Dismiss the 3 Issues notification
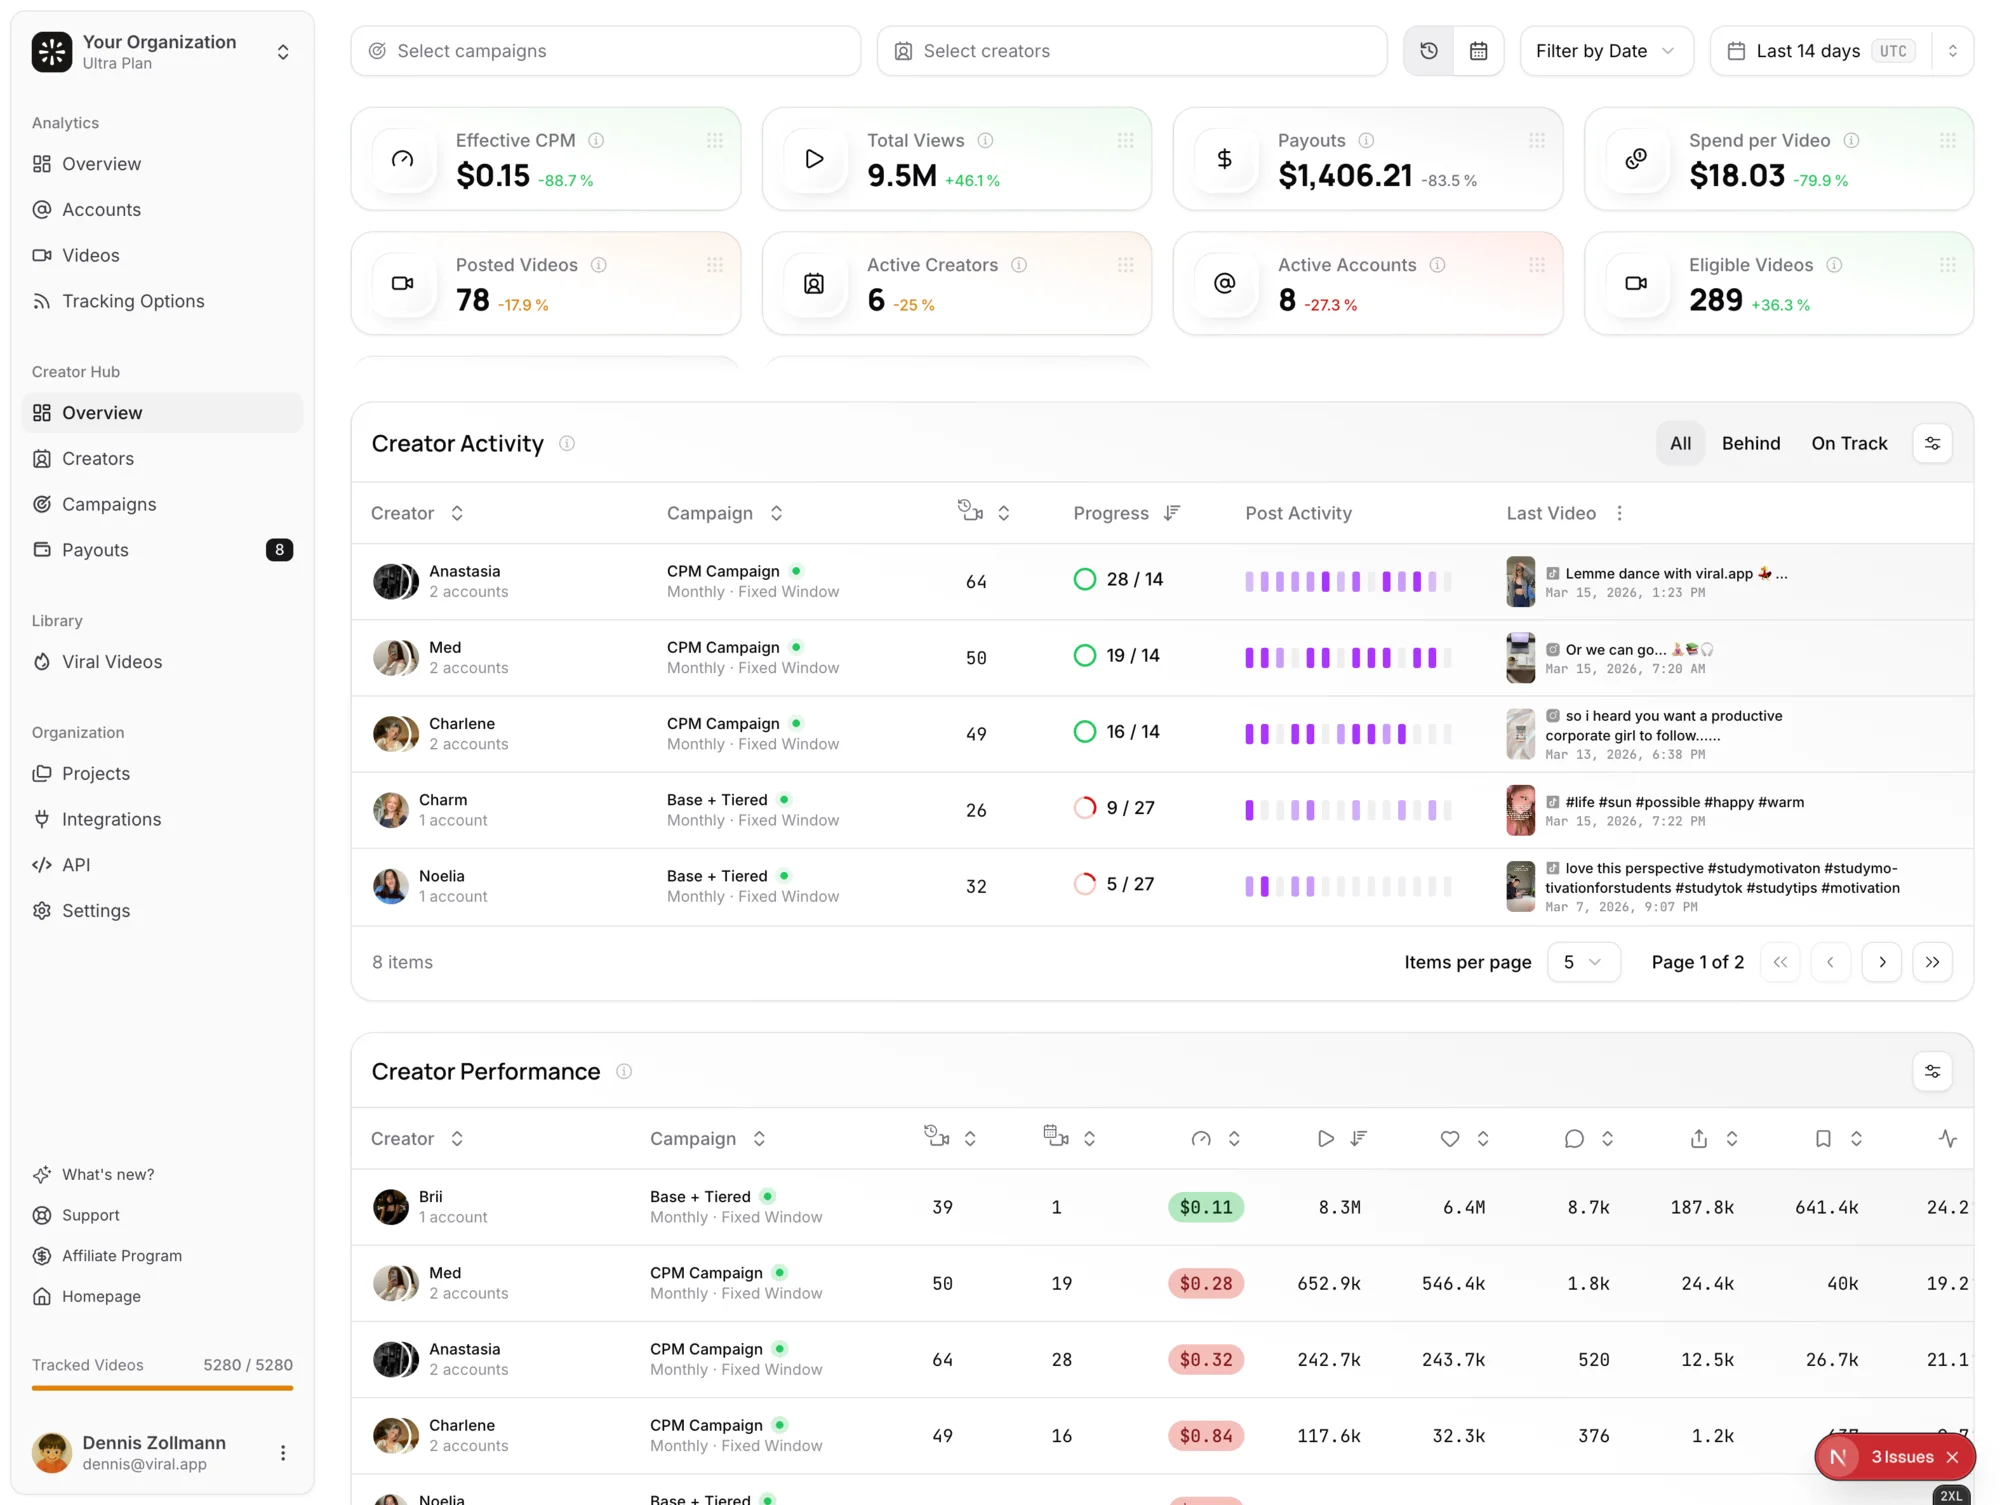2000x1505 pixels. click(x=1953, y=1457)
